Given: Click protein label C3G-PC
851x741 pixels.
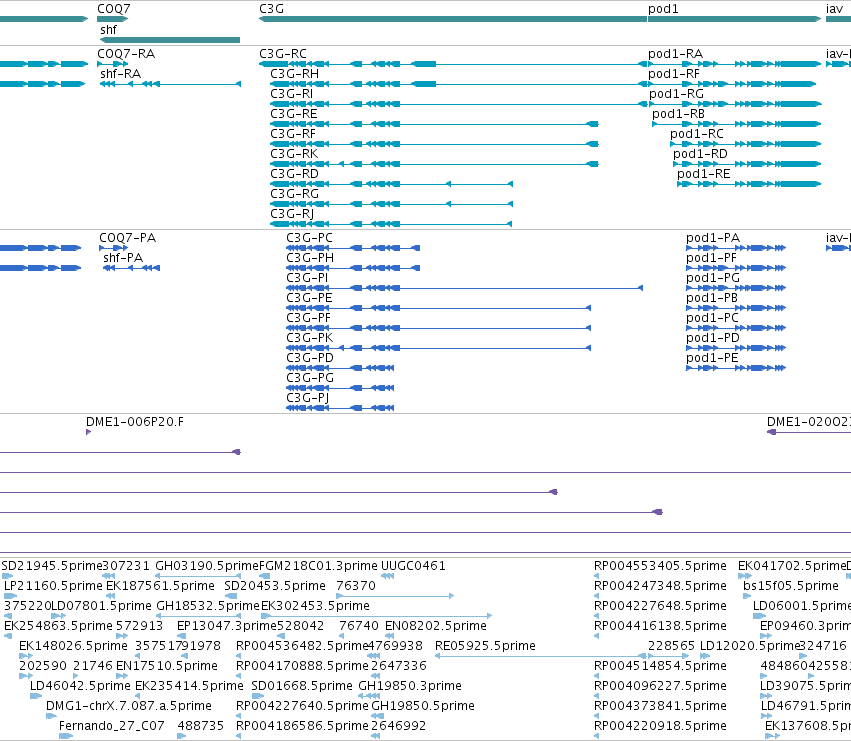Looking at the screenshot, I should click(309, 238).
